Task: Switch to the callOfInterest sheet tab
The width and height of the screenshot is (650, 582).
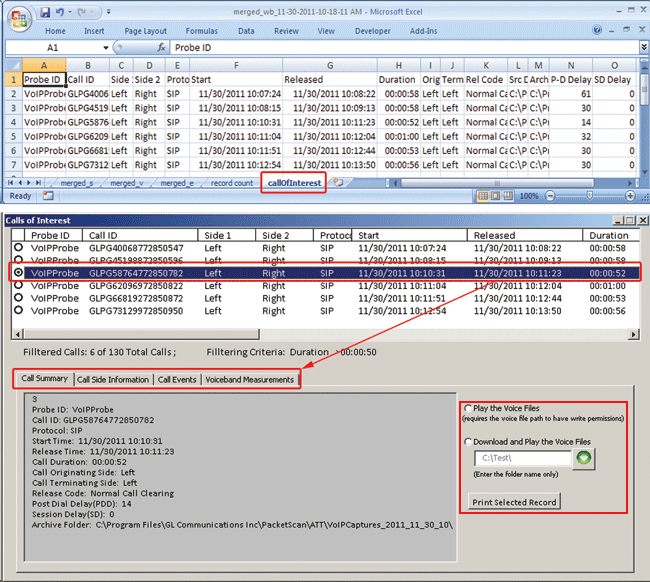Action: click(x=294, y=183)
